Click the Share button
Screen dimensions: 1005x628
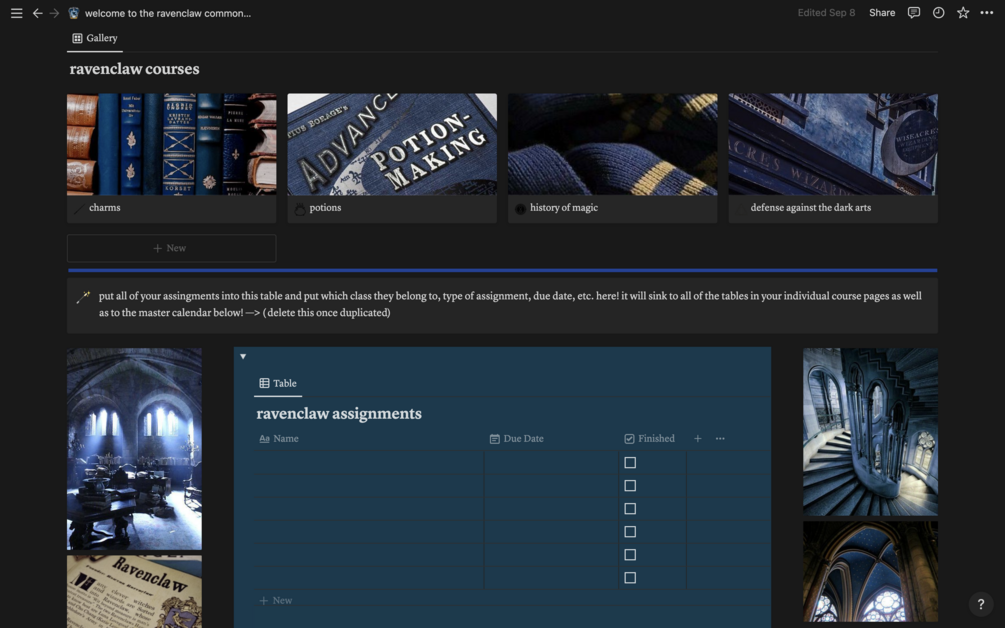click(882, 13)
